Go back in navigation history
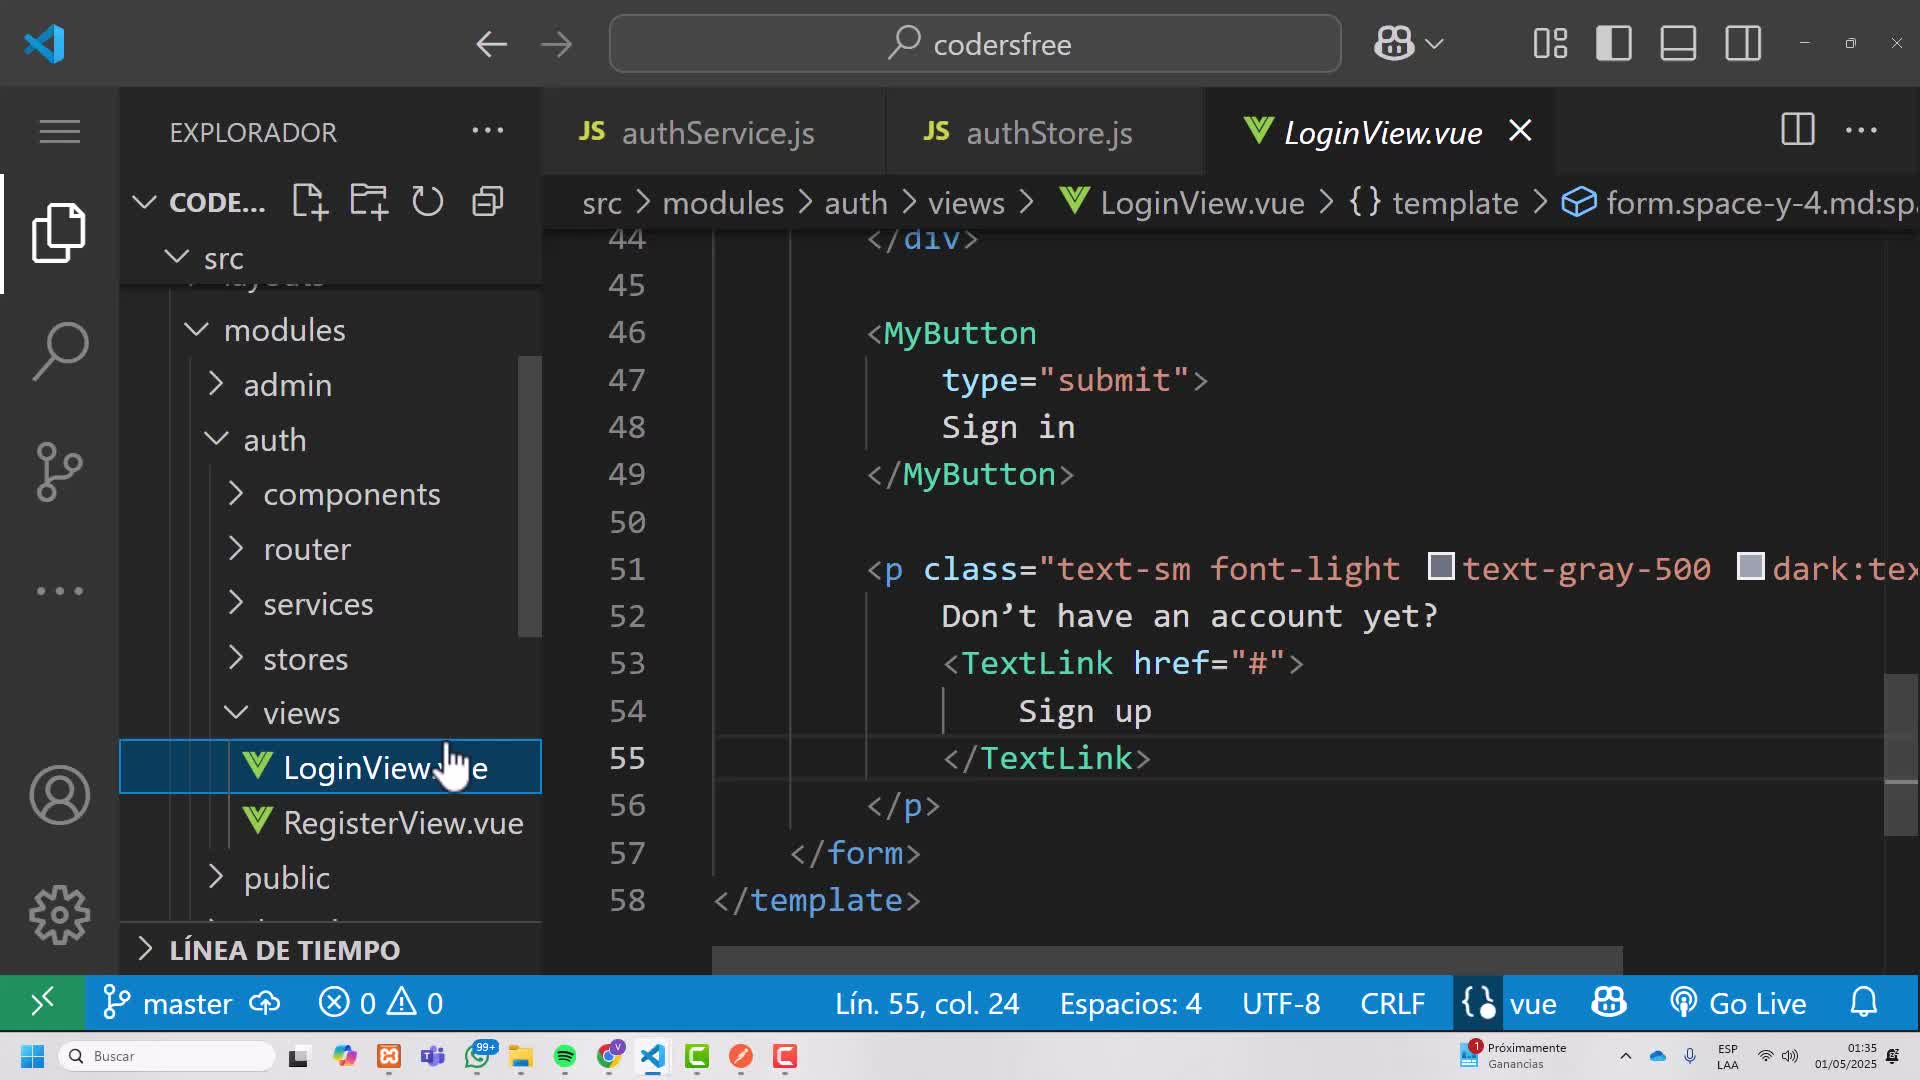Viewport: 1920px width, 1080px height. (491, 44)
